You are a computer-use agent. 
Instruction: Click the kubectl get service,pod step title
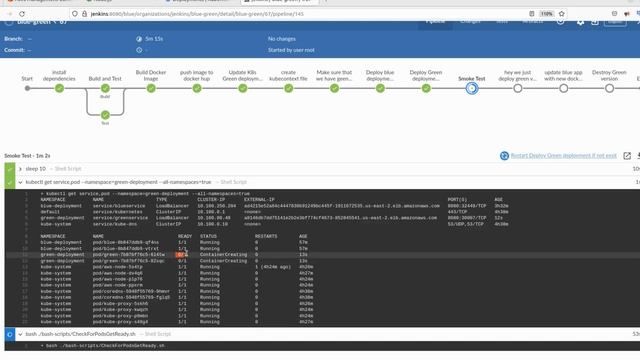(118, 182)
